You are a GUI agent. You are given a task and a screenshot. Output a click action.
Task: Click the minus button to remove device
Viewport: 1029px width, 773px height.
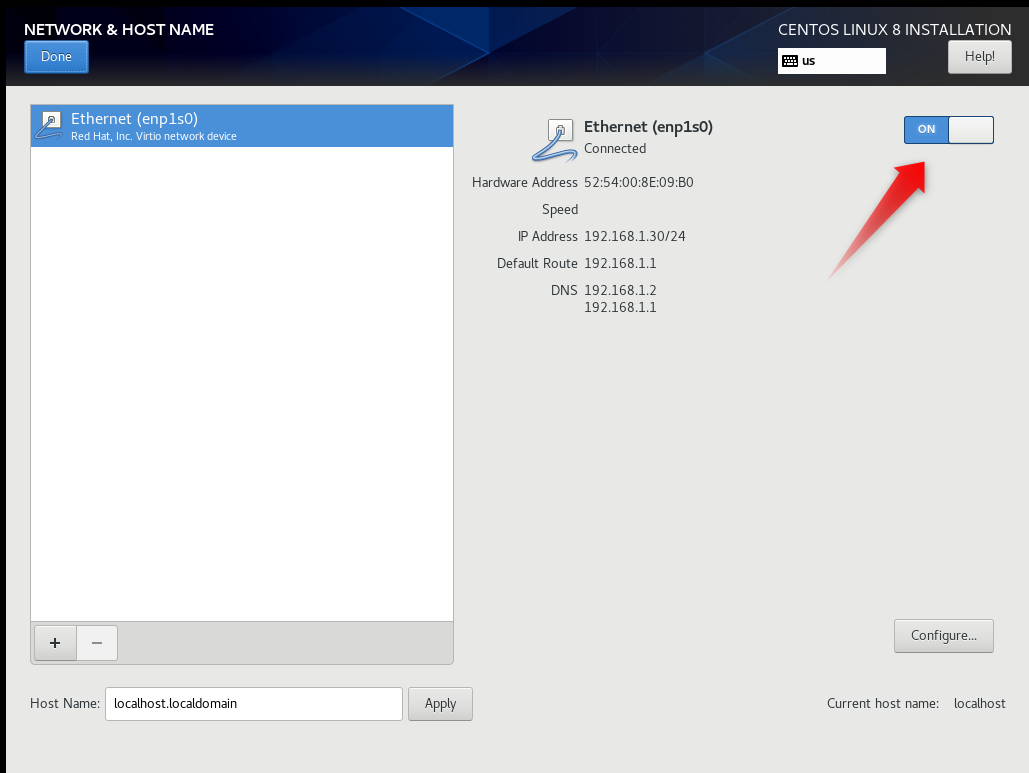97,643
